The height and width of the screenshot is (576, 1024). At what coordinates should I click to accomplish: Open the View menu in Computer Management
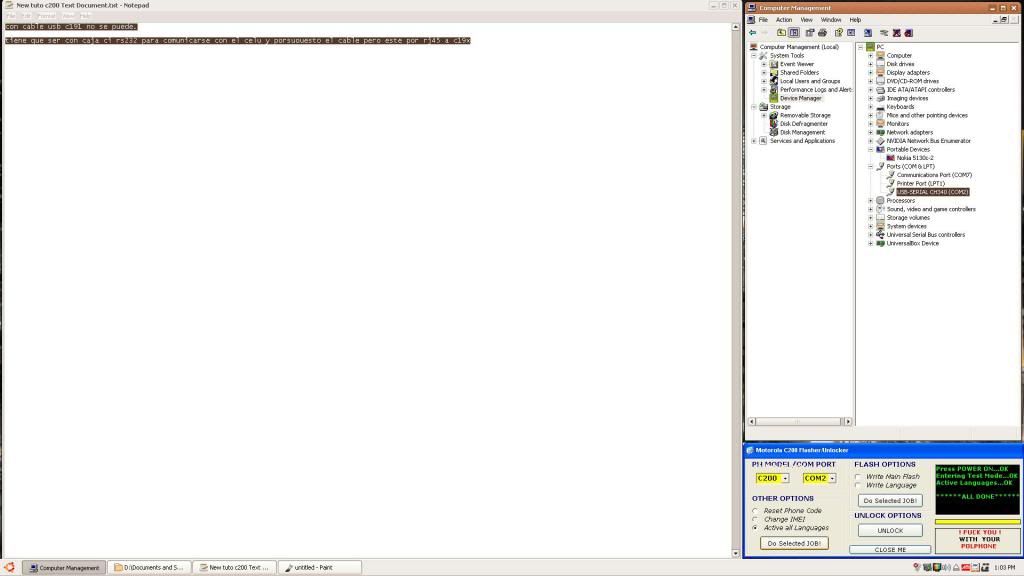(806, 20)
